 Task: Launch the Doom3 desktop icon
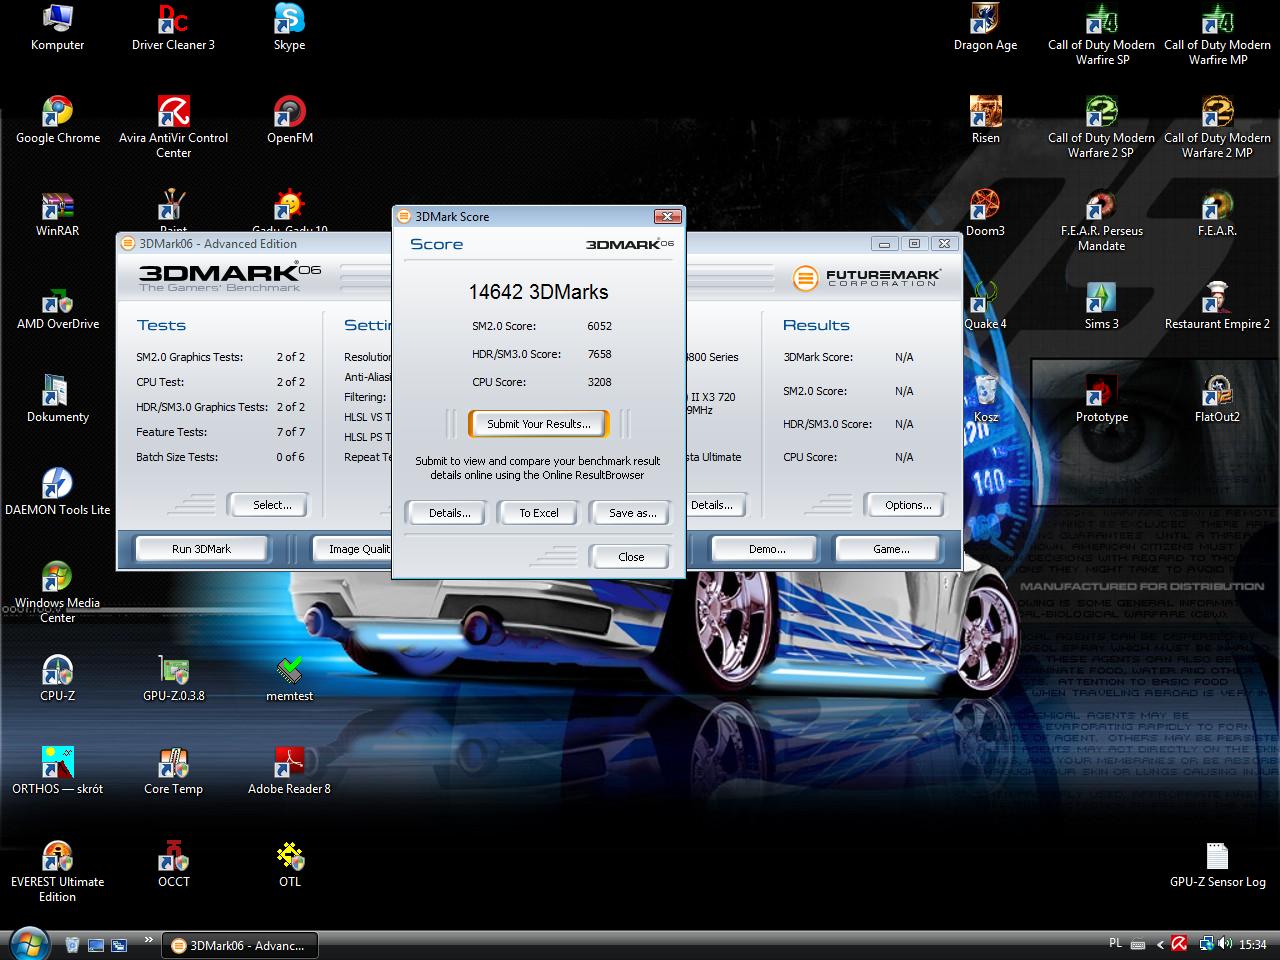(x=985, y=213)
